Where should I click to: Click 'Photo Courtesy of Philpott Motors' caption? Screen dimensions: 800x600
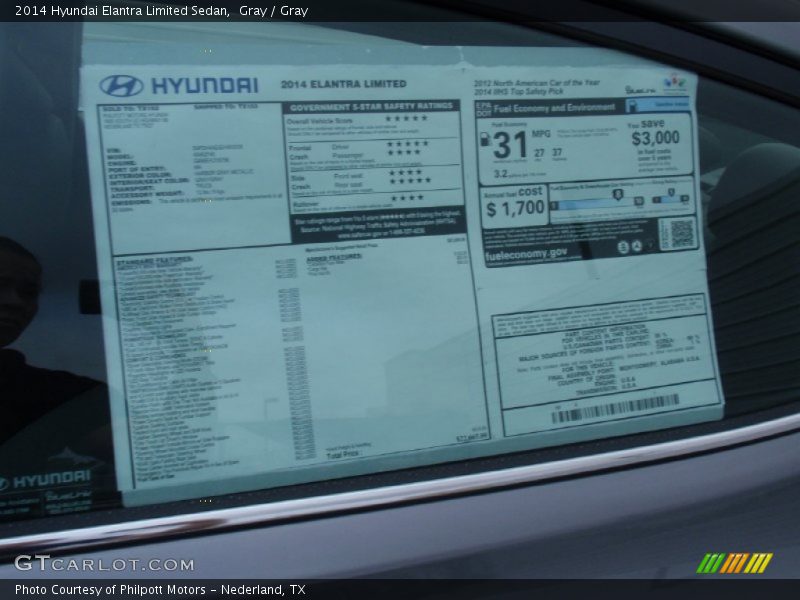(x=110, y=590)
